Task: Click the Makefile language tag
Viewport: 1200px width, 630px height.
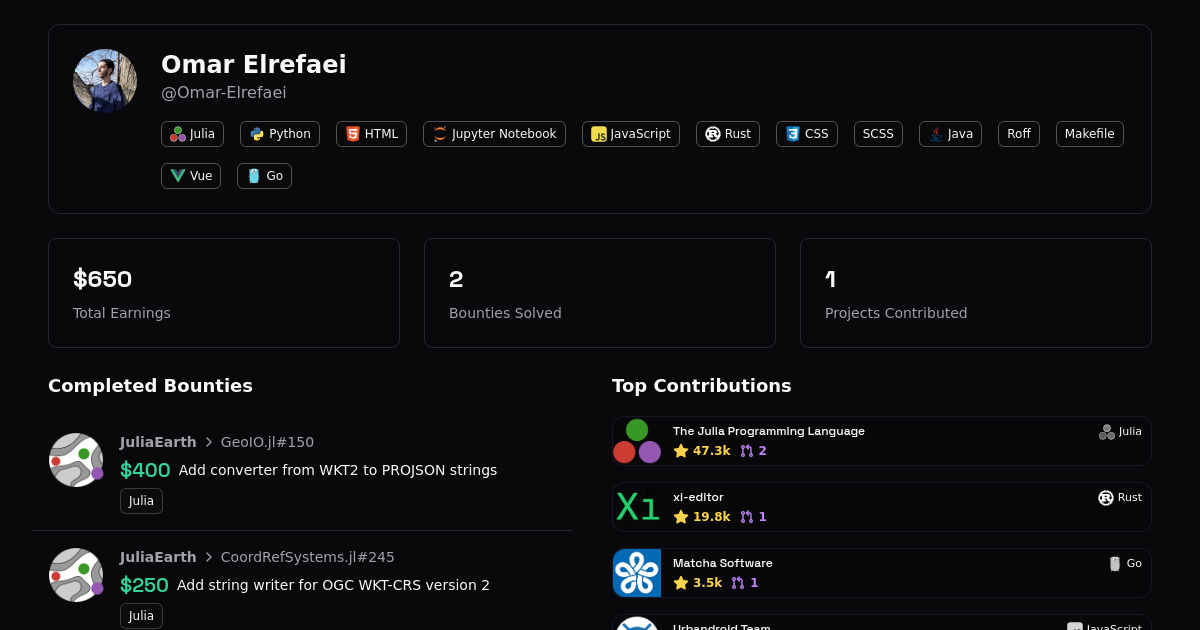Action: tap(1089, 134)
